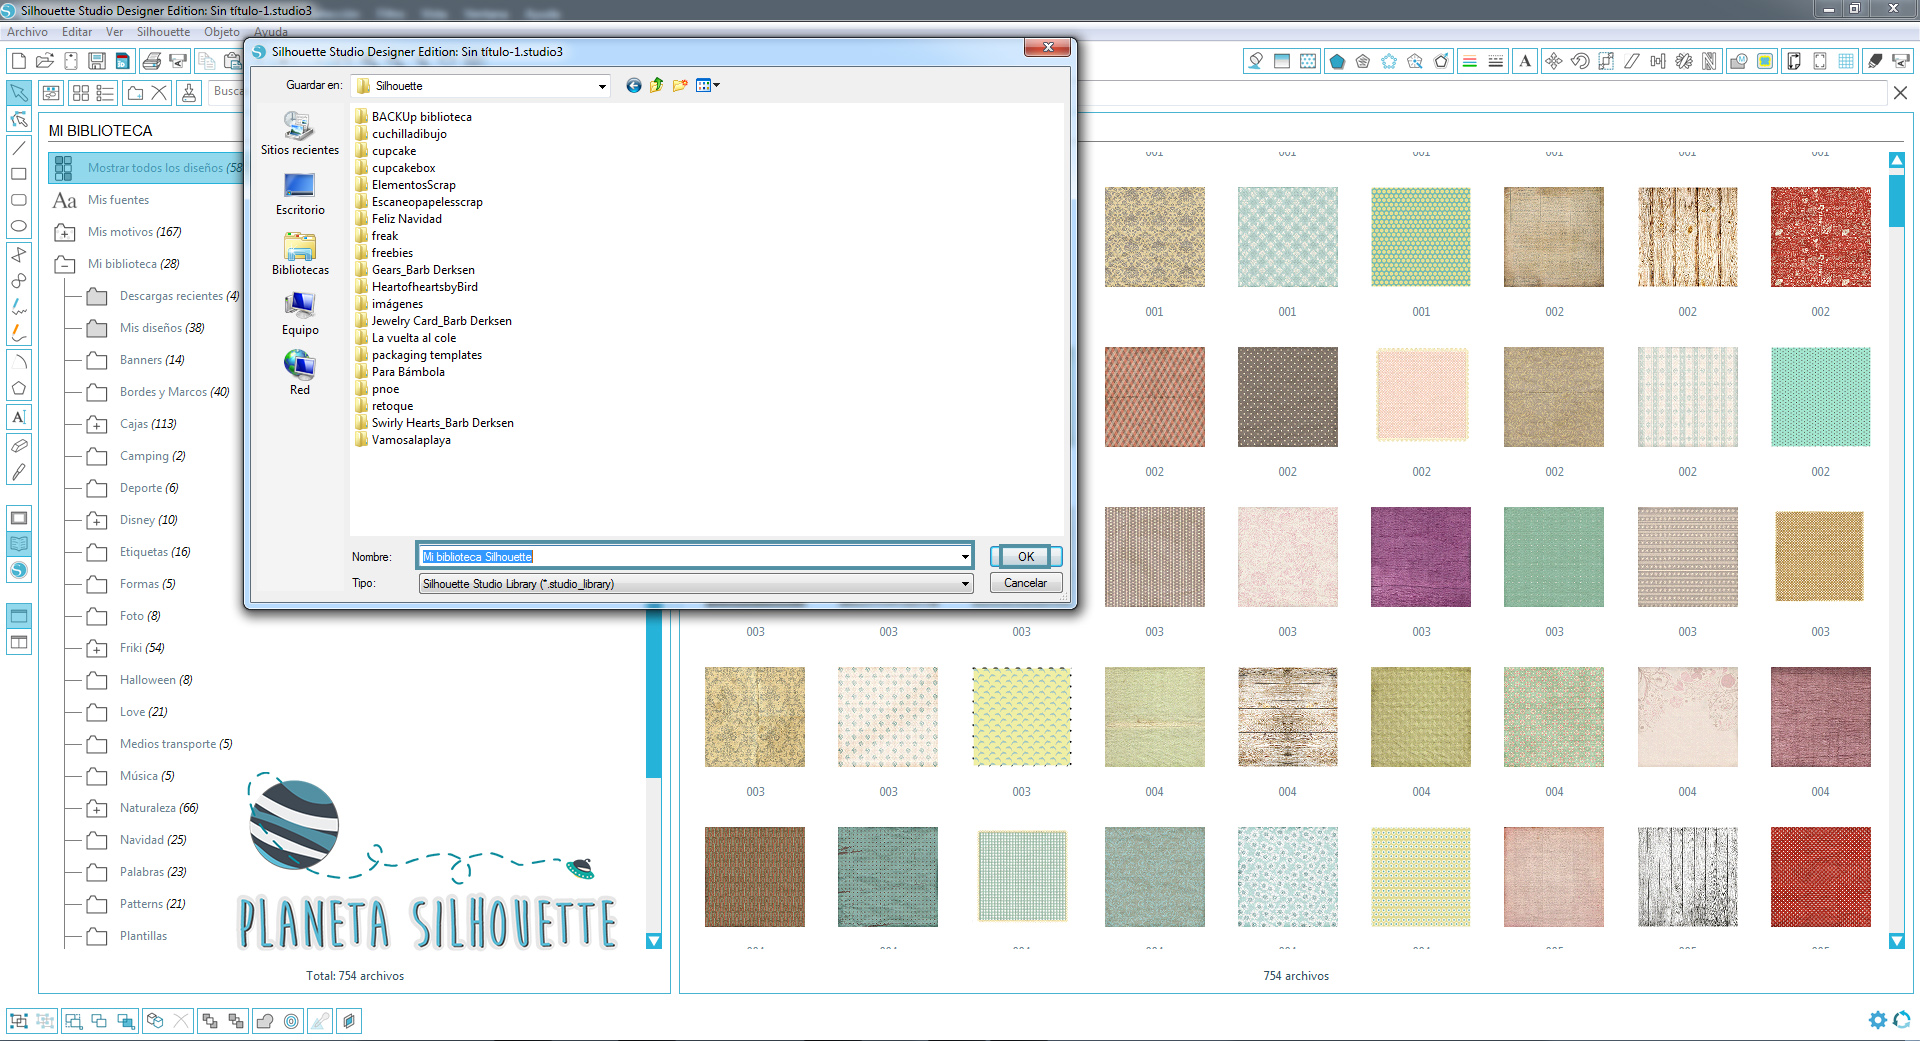This screenshot has height=1041, width=1920.
Task: Choose the Draw an Ellipse tool
Action: (19, 226)
